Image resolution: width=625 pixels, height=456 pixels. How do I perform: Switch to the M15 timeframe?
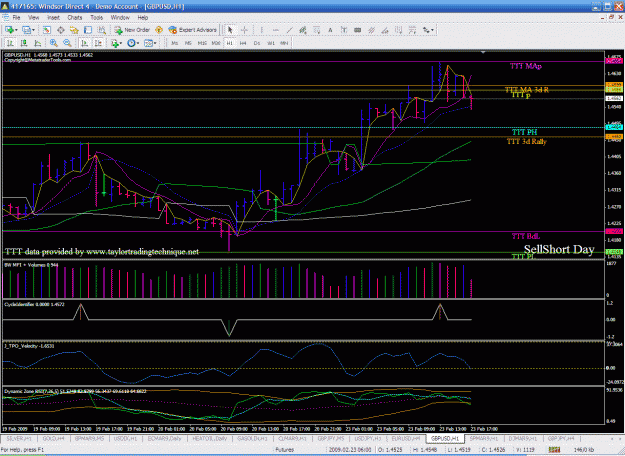pyautogui.click(x=202, y=43)
